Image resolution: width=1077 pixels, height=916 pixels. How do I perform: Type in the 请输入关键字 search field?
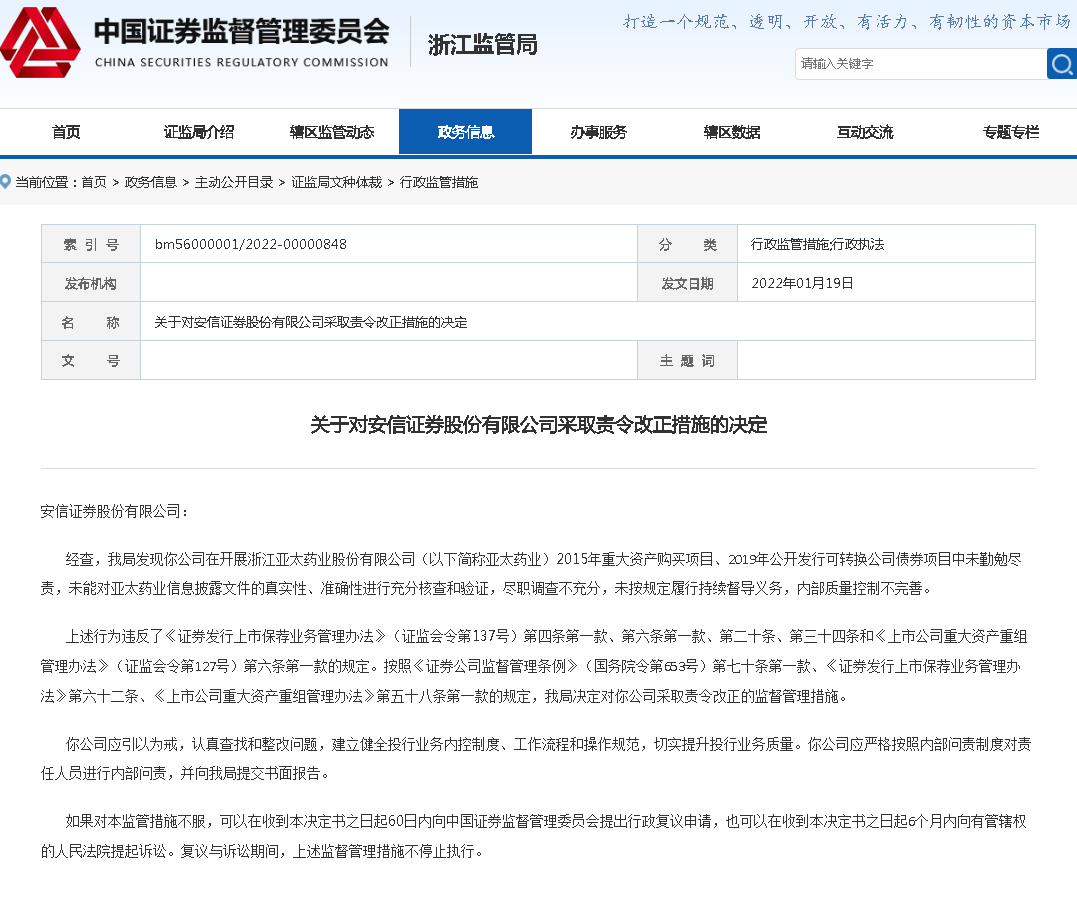click(x=920, y=64)
